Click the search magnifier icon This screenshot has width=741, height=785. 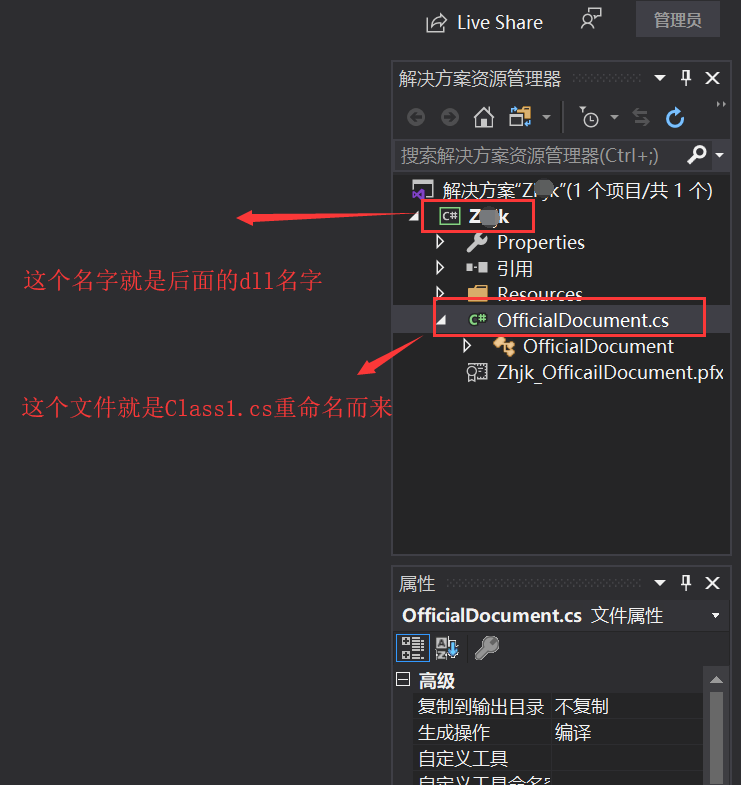[696, 155]
